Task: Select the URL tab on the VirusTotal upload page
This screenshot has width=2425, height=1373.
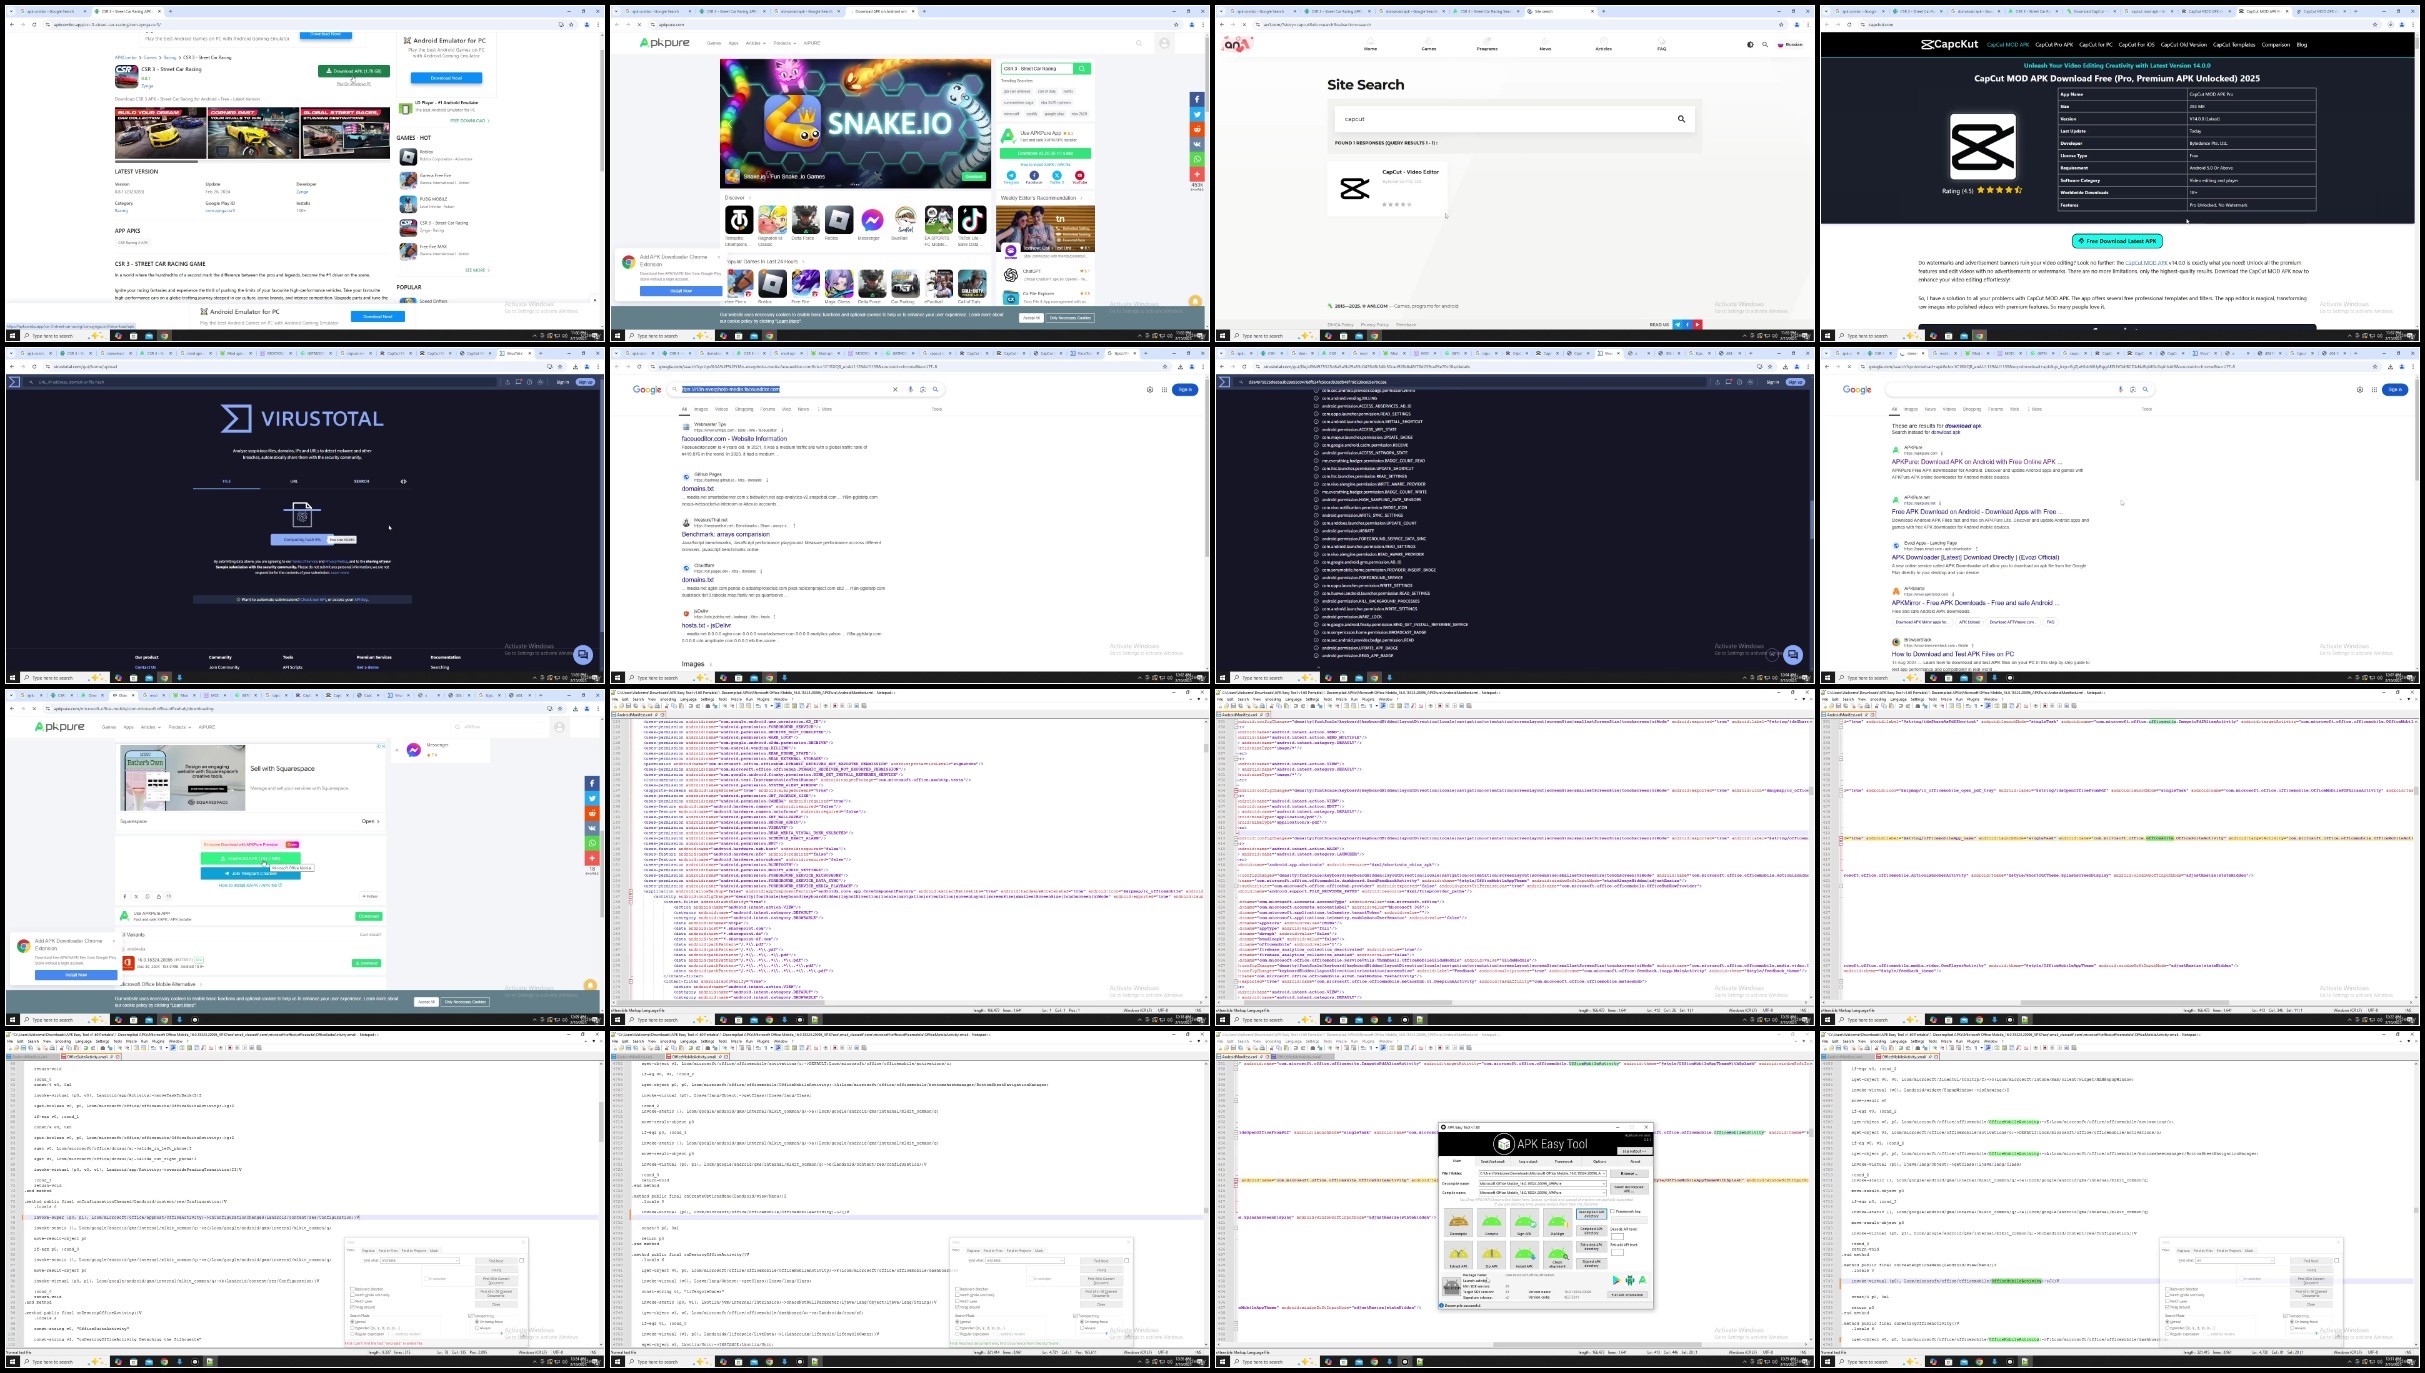Action: 294,481
